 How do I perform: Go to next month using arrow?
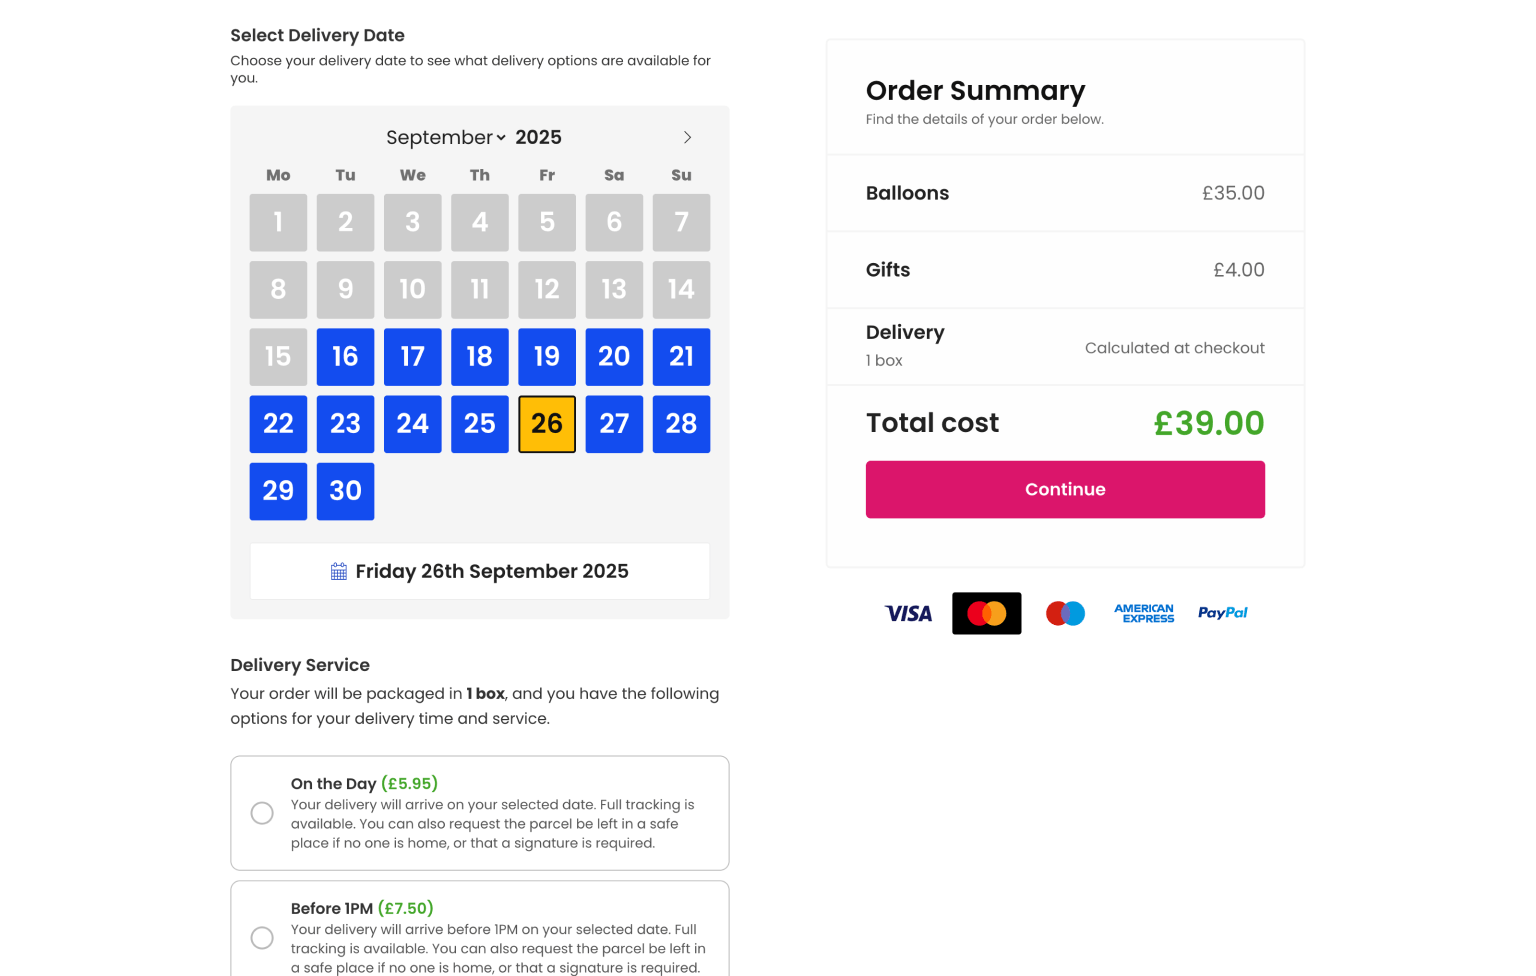(x=687, y=137)
